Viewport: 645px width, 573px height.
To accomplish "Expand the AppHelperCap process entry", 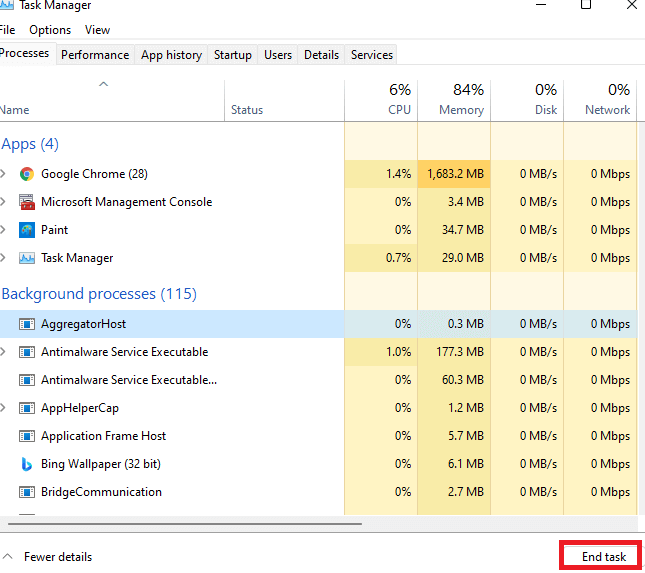I will 4,408.
